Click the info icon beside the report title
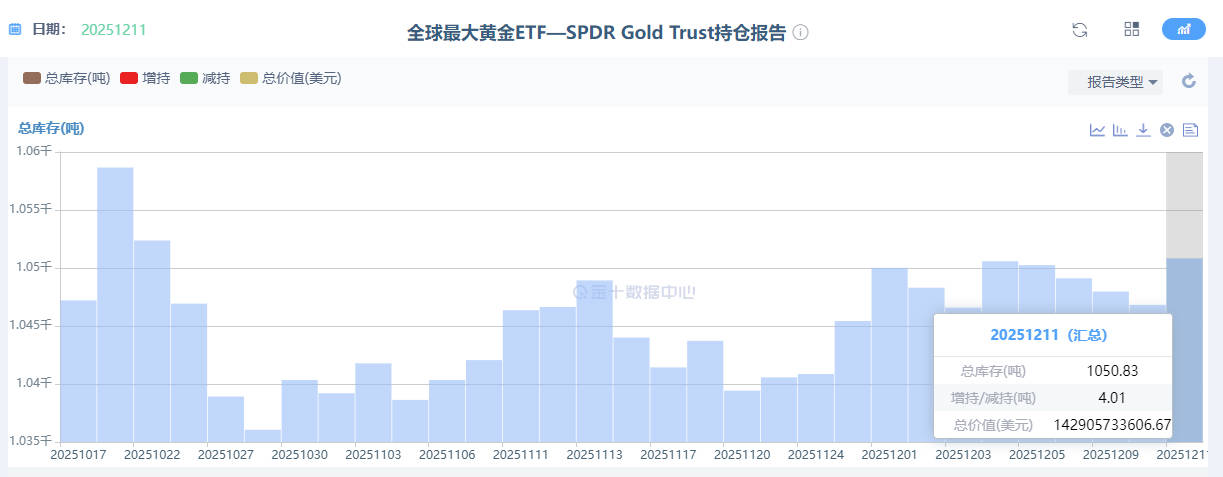 800,32
